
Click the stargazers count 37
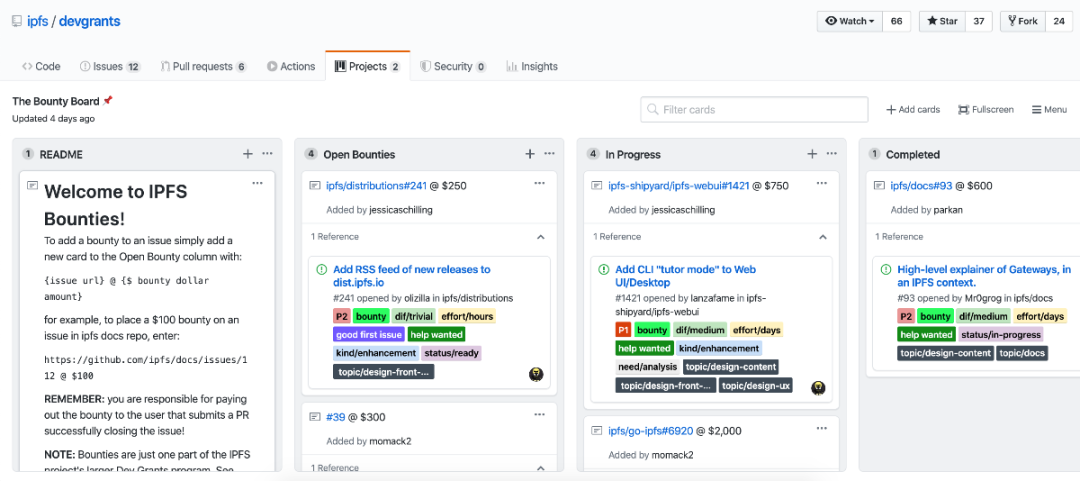979,21
